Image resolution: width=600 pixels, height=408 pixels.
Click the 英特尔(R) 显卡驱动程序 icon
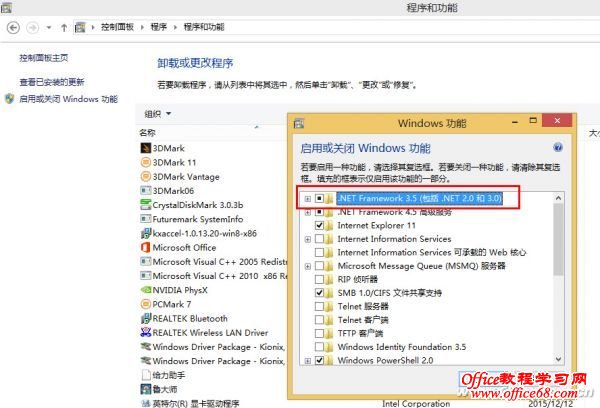pos(145,403)
